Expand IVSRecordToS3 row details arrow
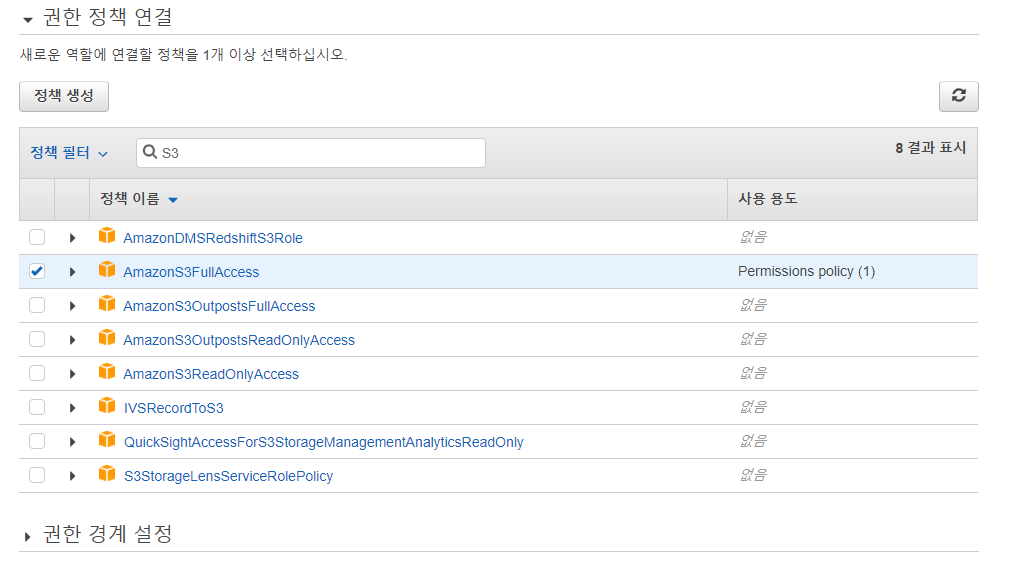 pyautogui.click(x=72, y=409)
